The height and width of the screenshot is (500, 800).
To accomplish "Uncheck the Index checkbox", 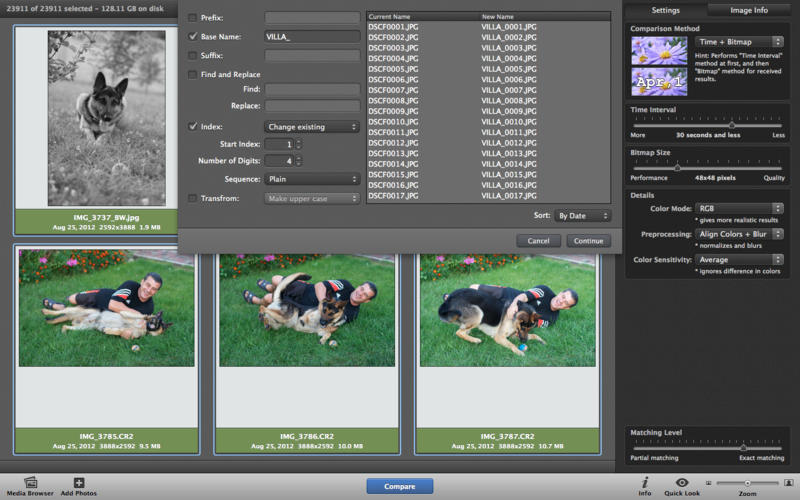I will tap(192, 127).
